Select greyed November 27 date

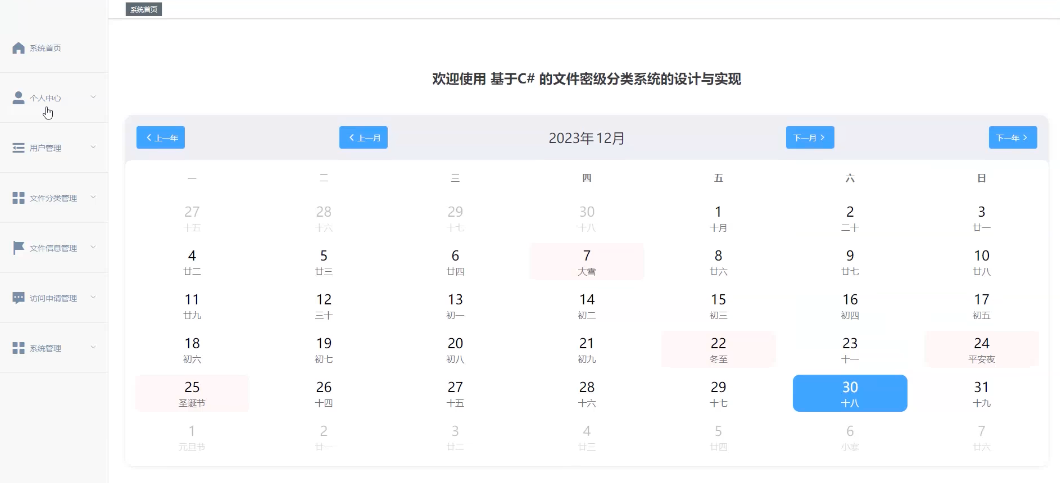(192, 218)
